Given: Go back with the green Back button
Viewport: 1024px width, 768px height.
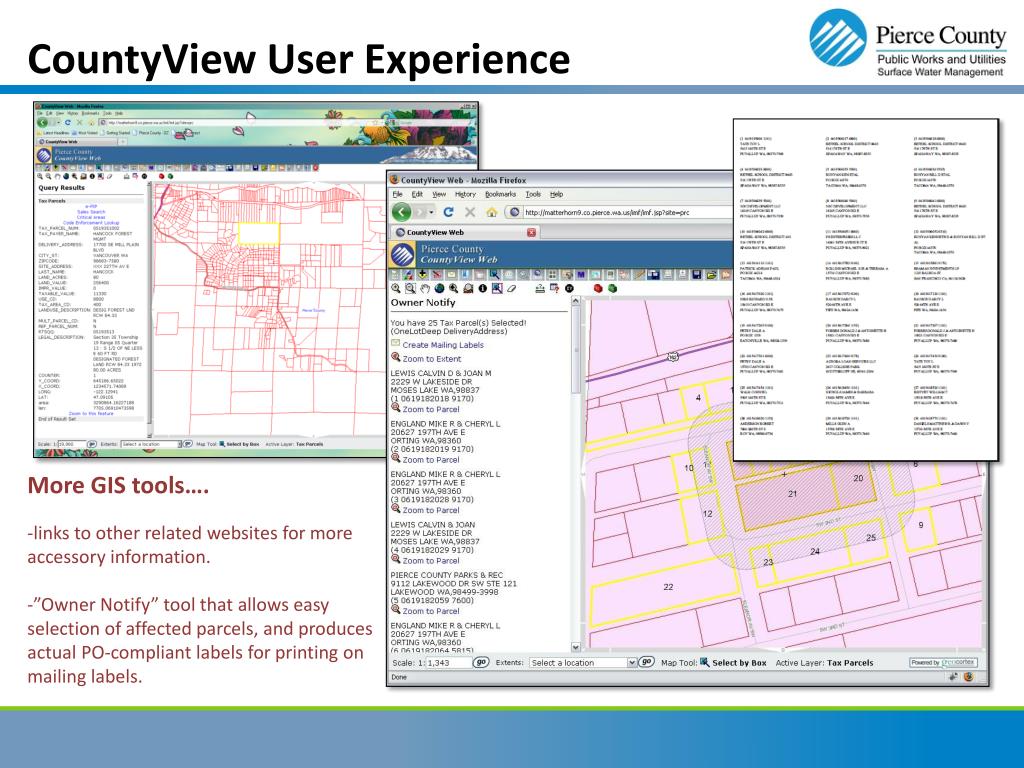Looking at the screenshot, I should pos(402,212).
